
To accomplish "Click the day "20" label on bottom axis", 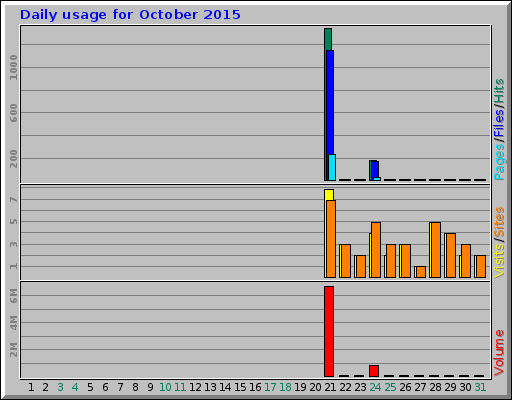I will point(315,387).
